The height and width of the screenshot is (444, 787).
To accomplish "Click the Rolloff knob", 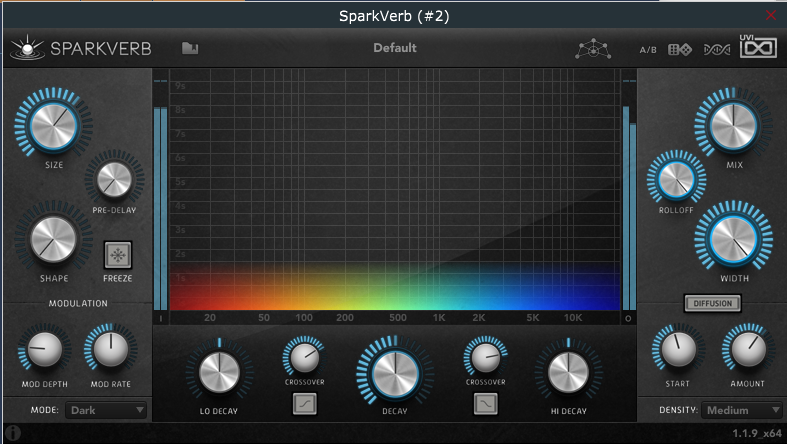I will (676, 180).
